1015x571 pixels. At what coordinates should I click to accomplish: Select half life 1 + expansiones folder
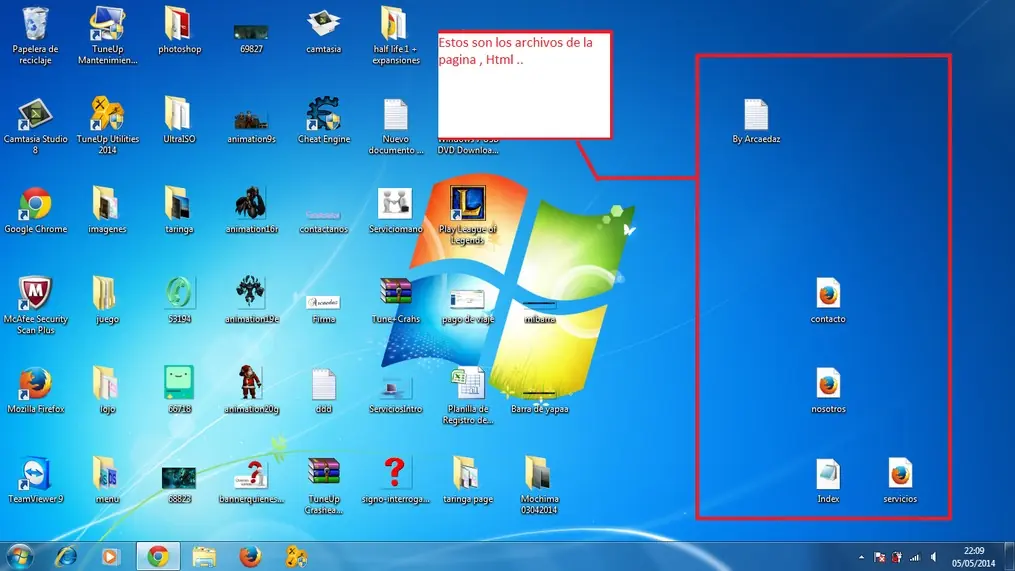(x=396, y=26)
